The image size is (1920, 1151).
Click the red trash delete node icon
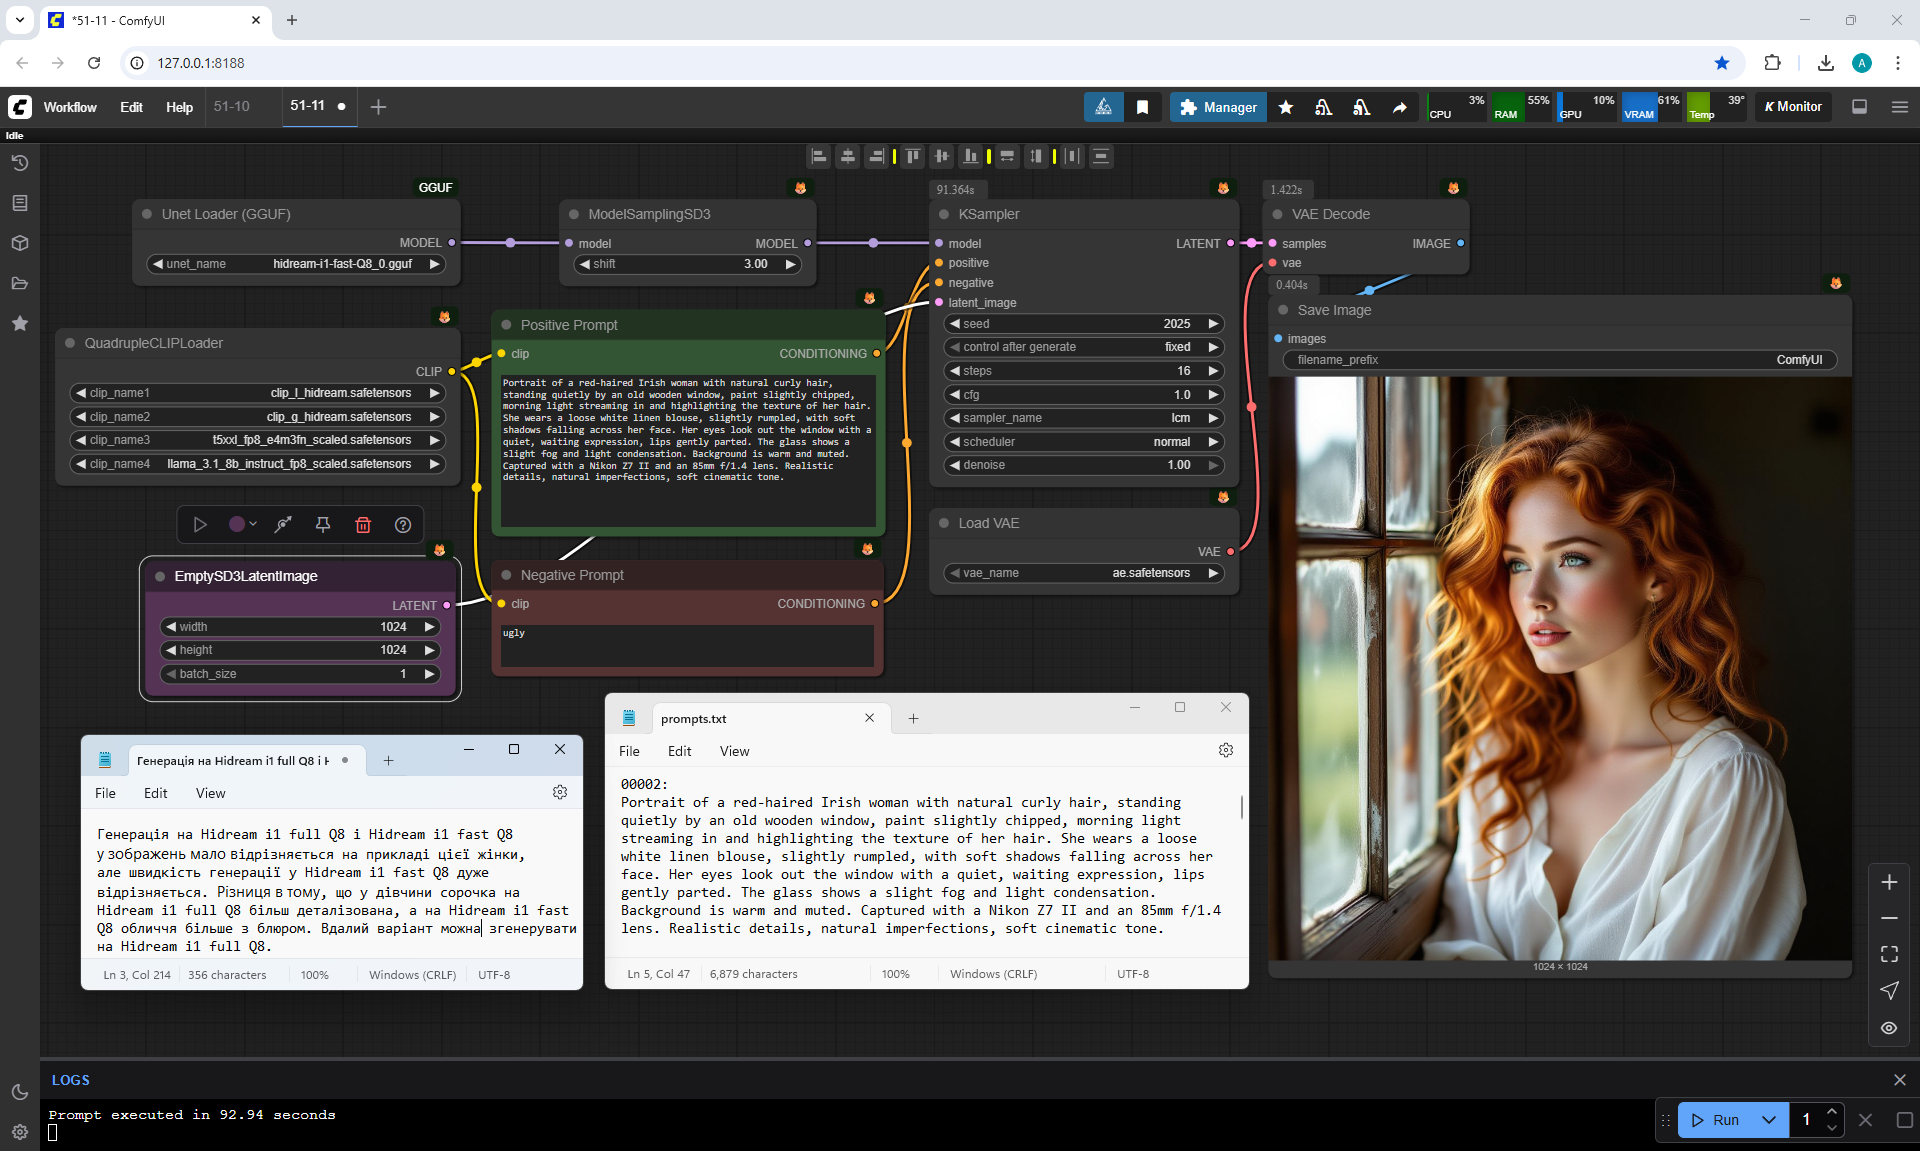click(363, 525)
